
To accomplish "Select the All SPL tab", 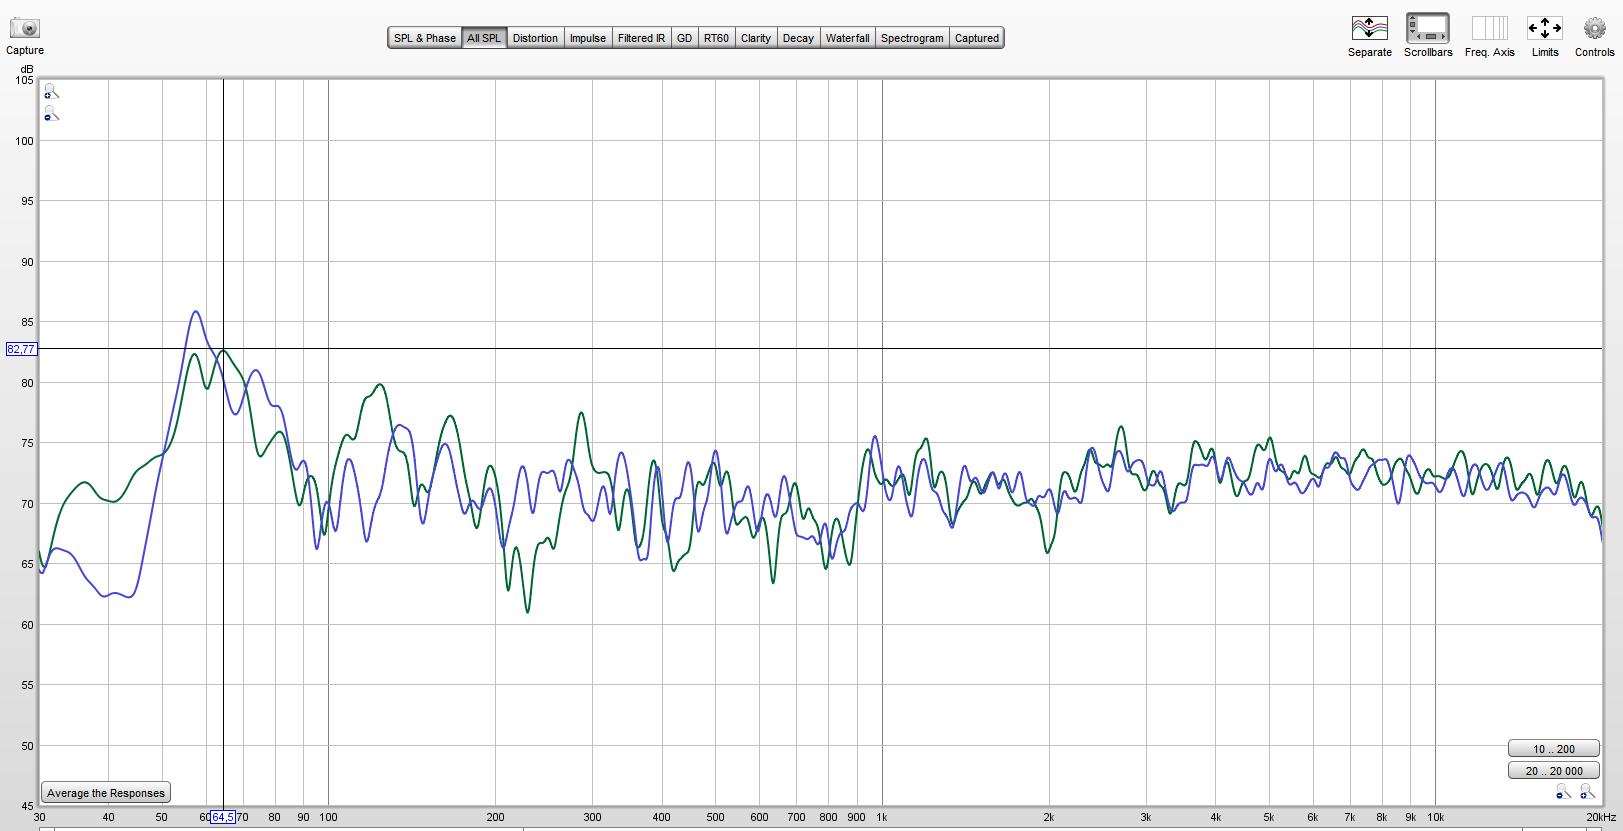I will coord(484,38).
